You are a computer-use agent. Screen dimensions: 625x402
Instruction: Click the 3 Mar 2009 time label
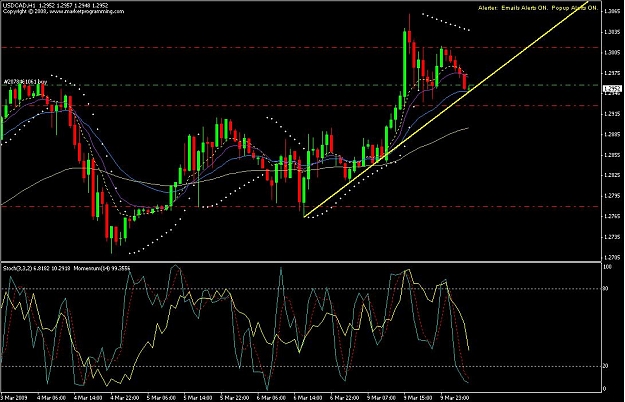click(x=14, y=398)
